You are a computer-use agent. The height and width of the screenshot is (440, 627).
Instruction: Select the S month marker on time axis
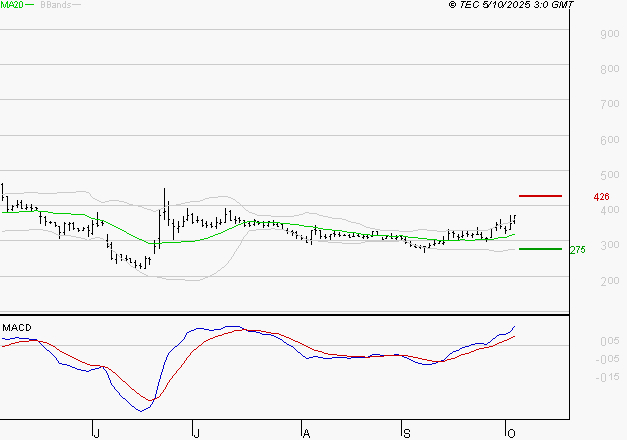tap(407, 432)
